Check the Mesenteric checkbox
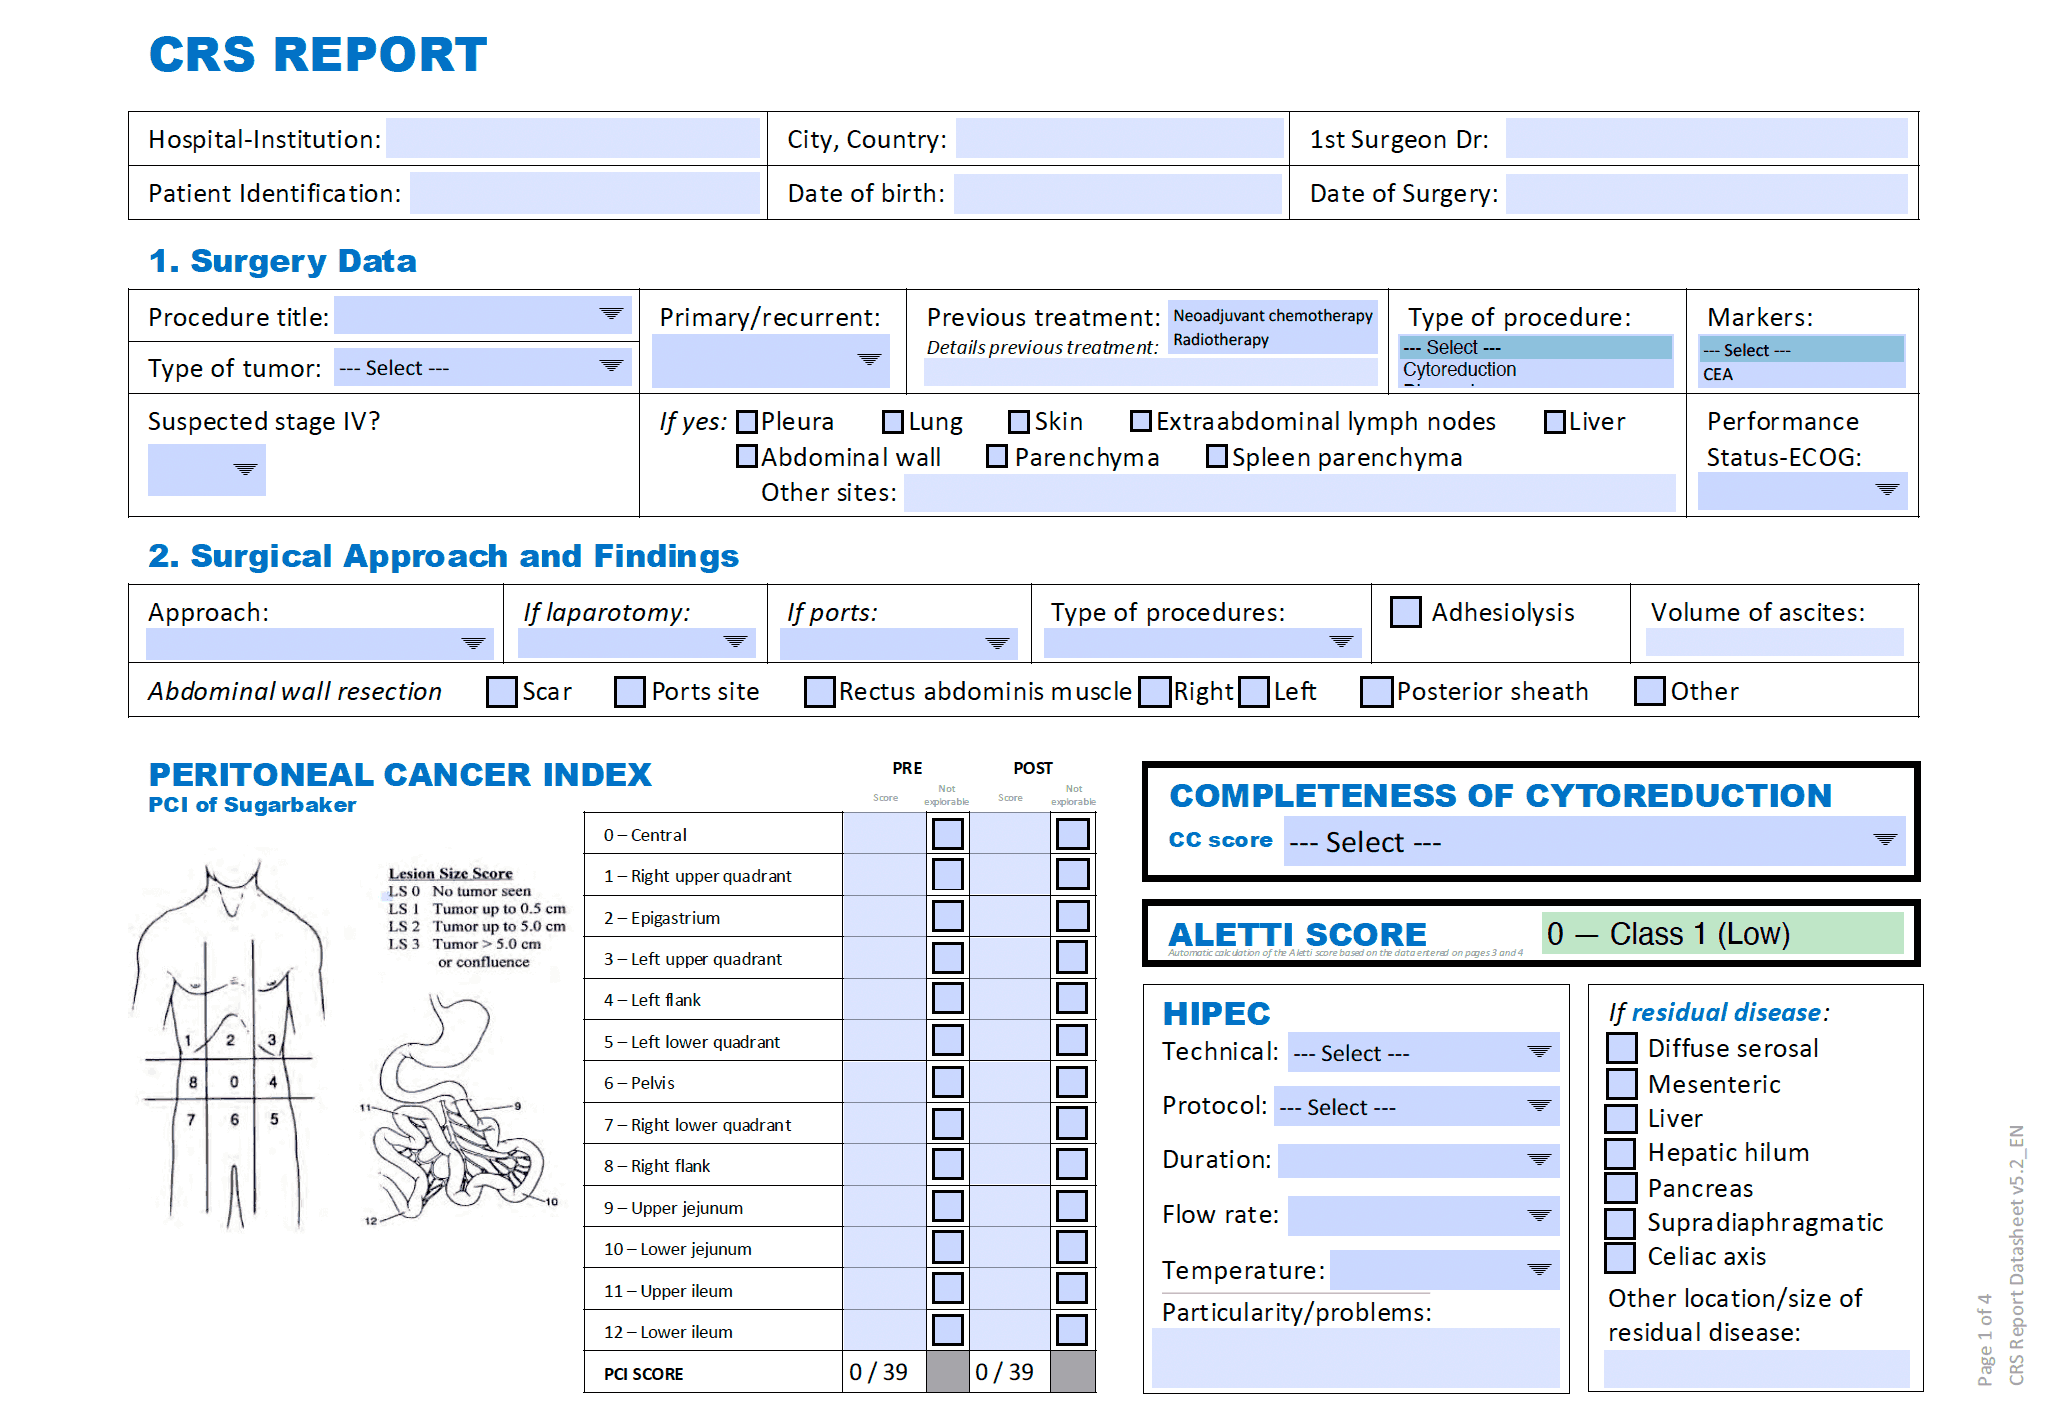The height and width of the screenshot is (1416, 2046). 1621,1084
